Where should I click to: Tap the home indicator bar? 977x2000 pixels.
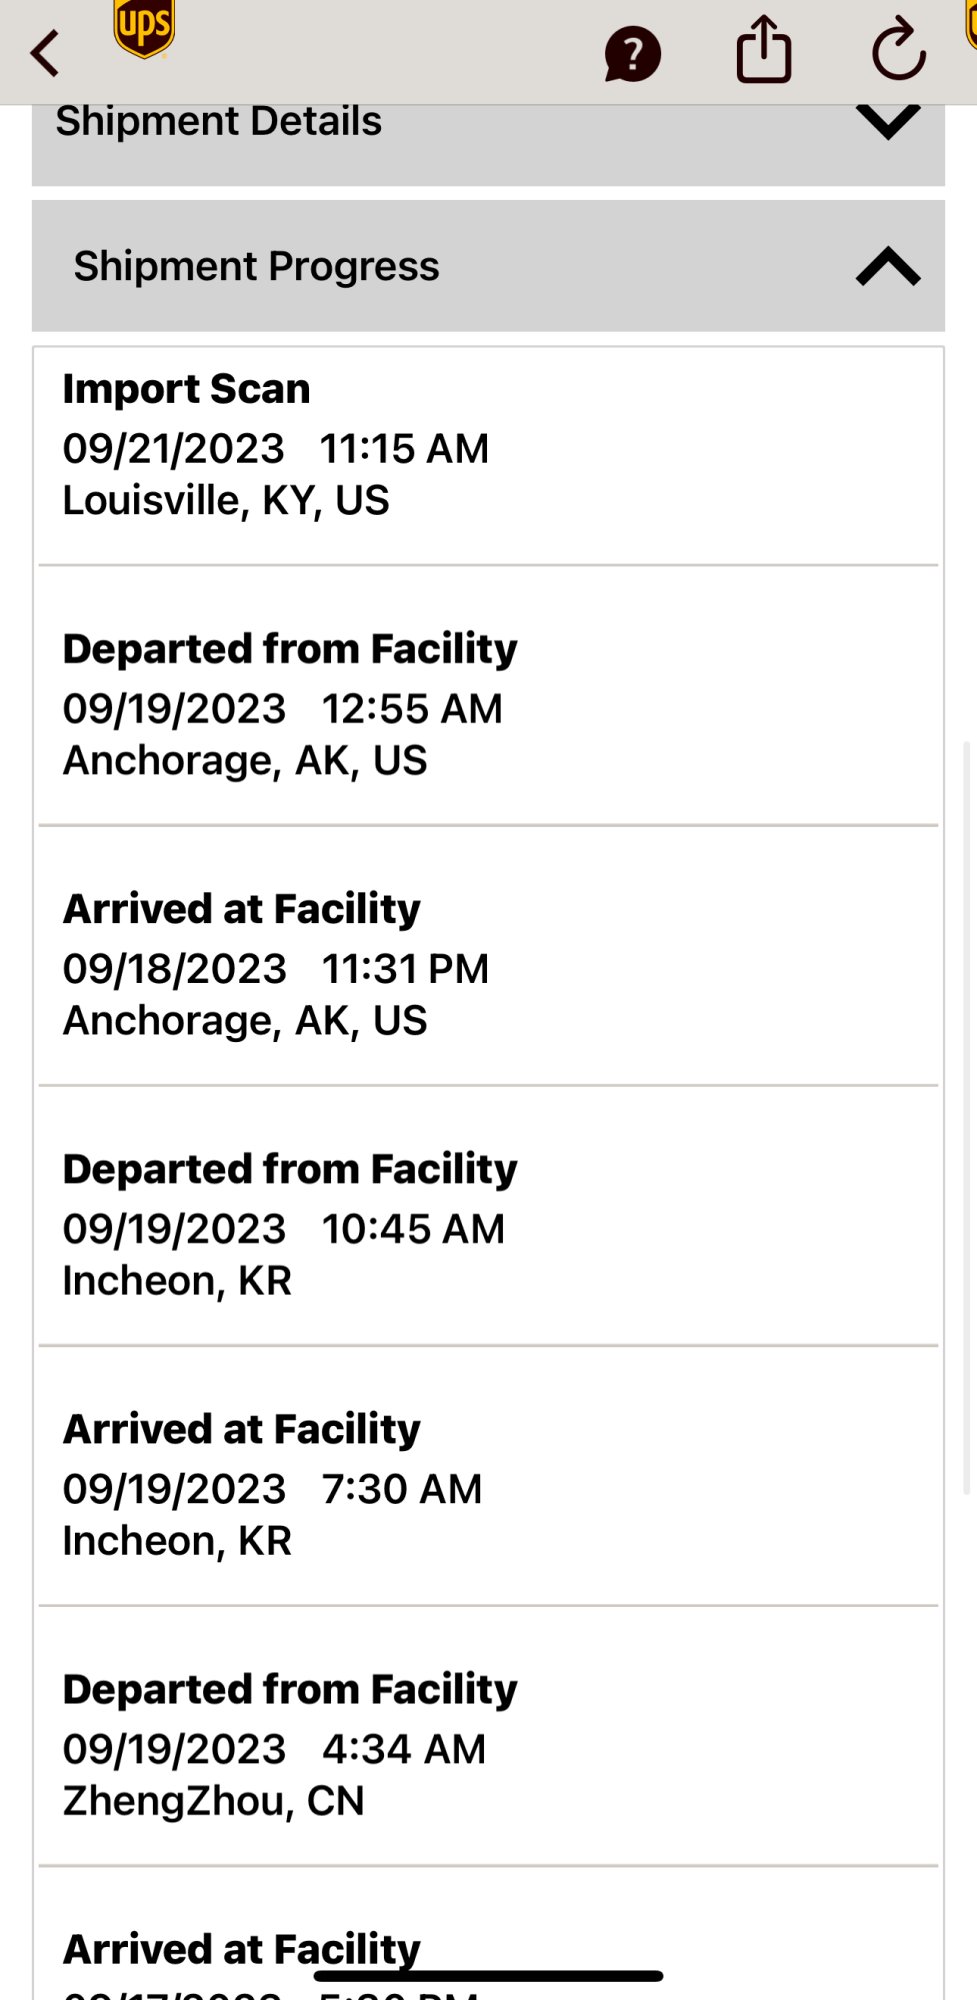click(488, 1976)
